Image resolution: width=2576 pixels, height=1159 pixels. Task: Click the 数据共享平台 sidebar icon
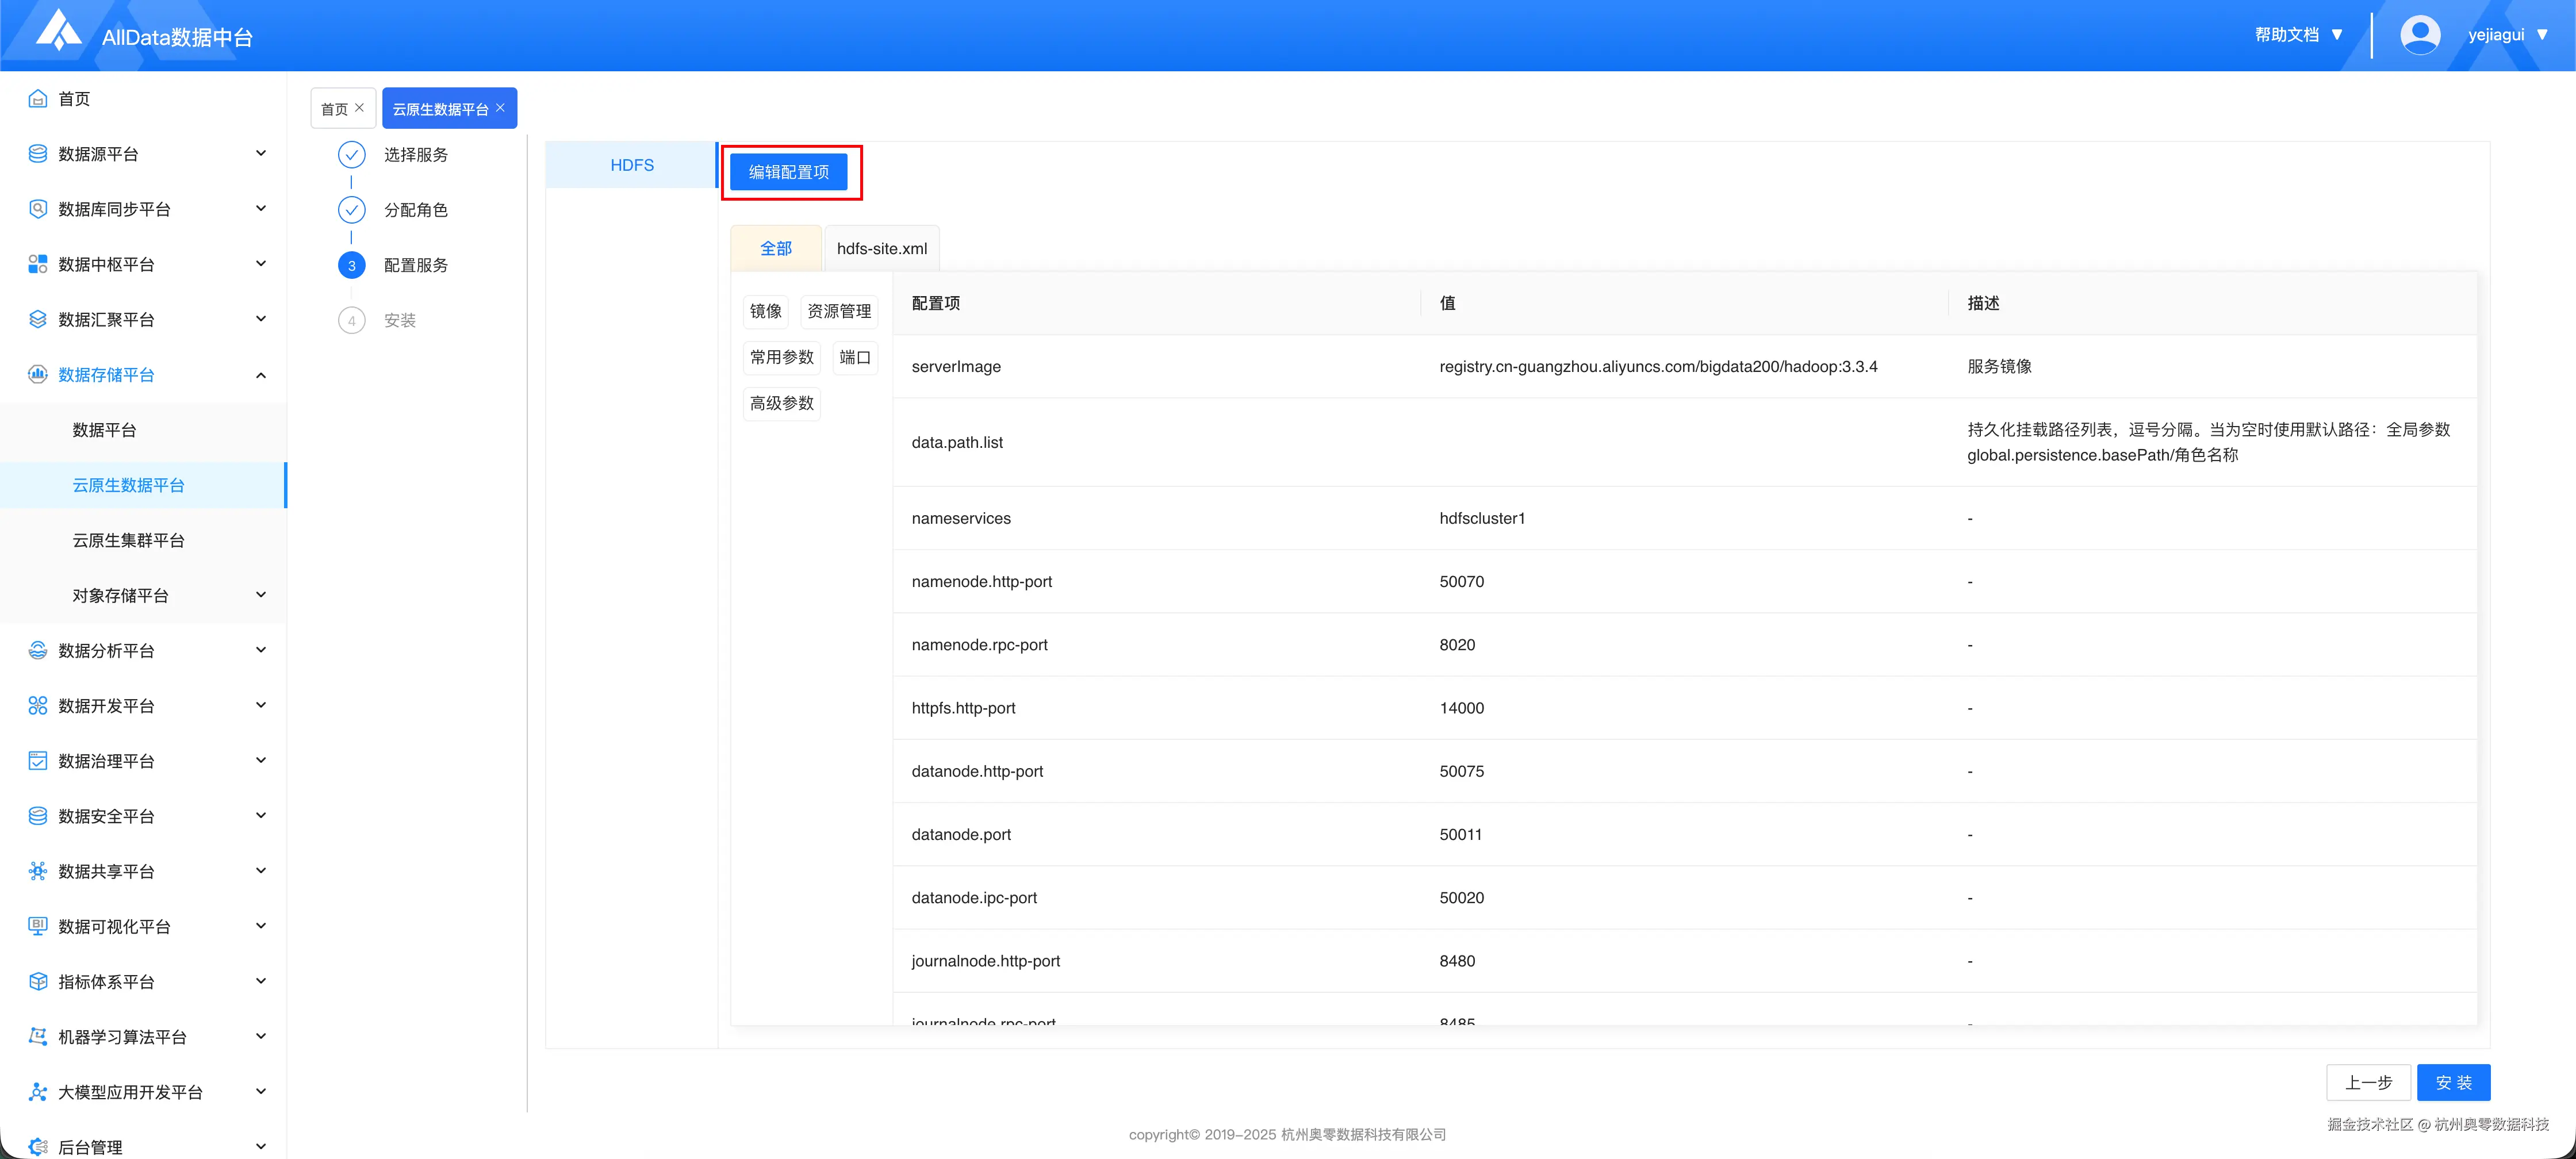point(38,871)
